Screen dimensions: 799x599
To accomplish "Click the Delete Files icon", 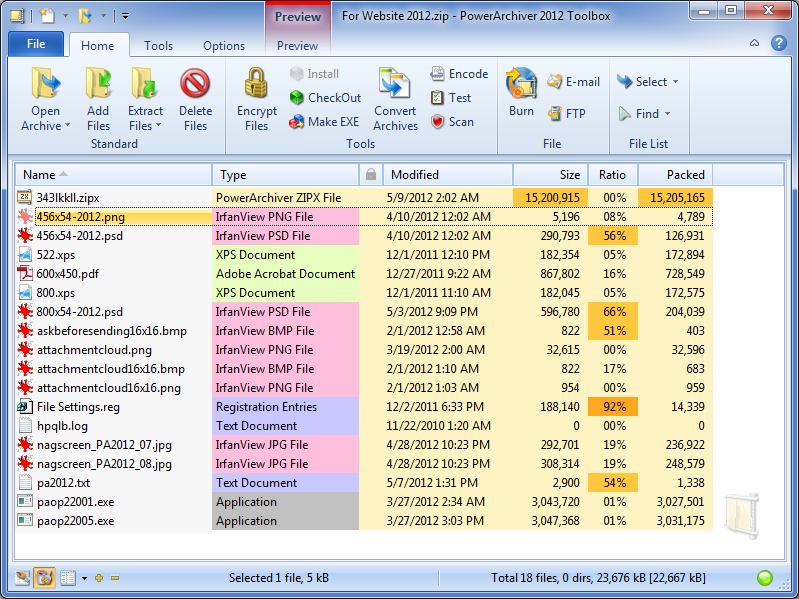I will coord(195,83).
